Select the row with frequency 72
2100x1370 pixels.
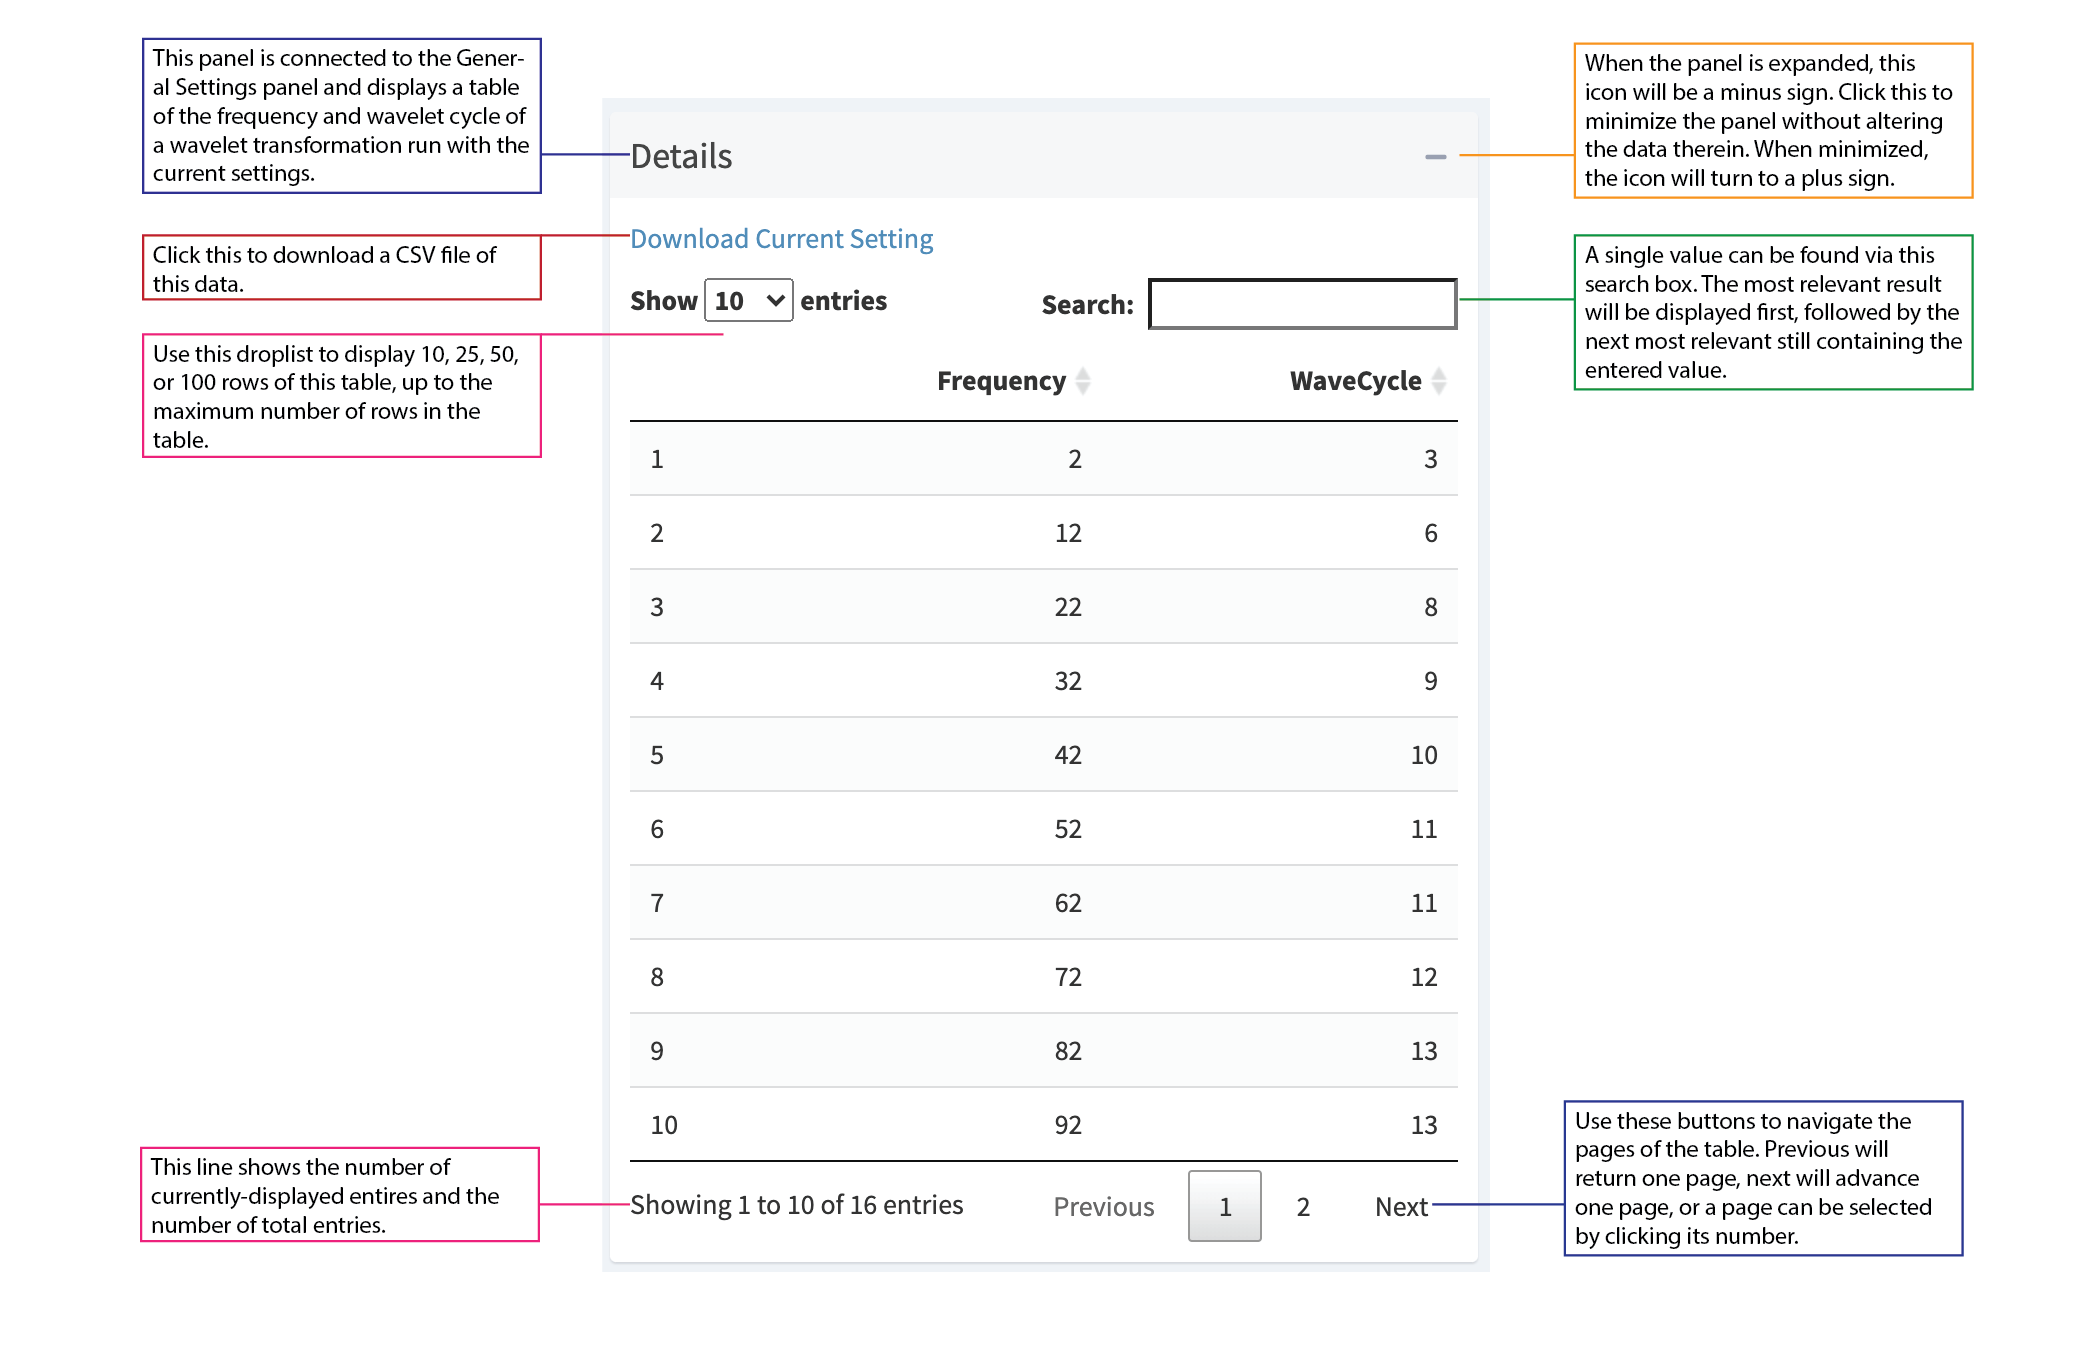pos(1043,977)
